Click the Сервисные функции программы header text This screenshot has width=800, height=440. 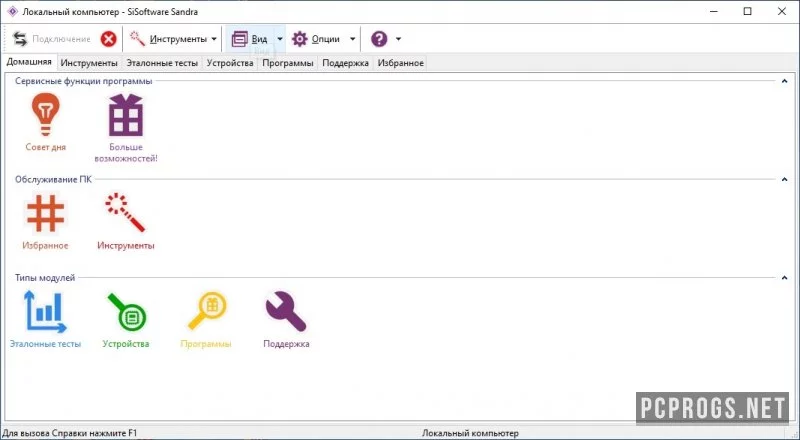tap(83, 81)
